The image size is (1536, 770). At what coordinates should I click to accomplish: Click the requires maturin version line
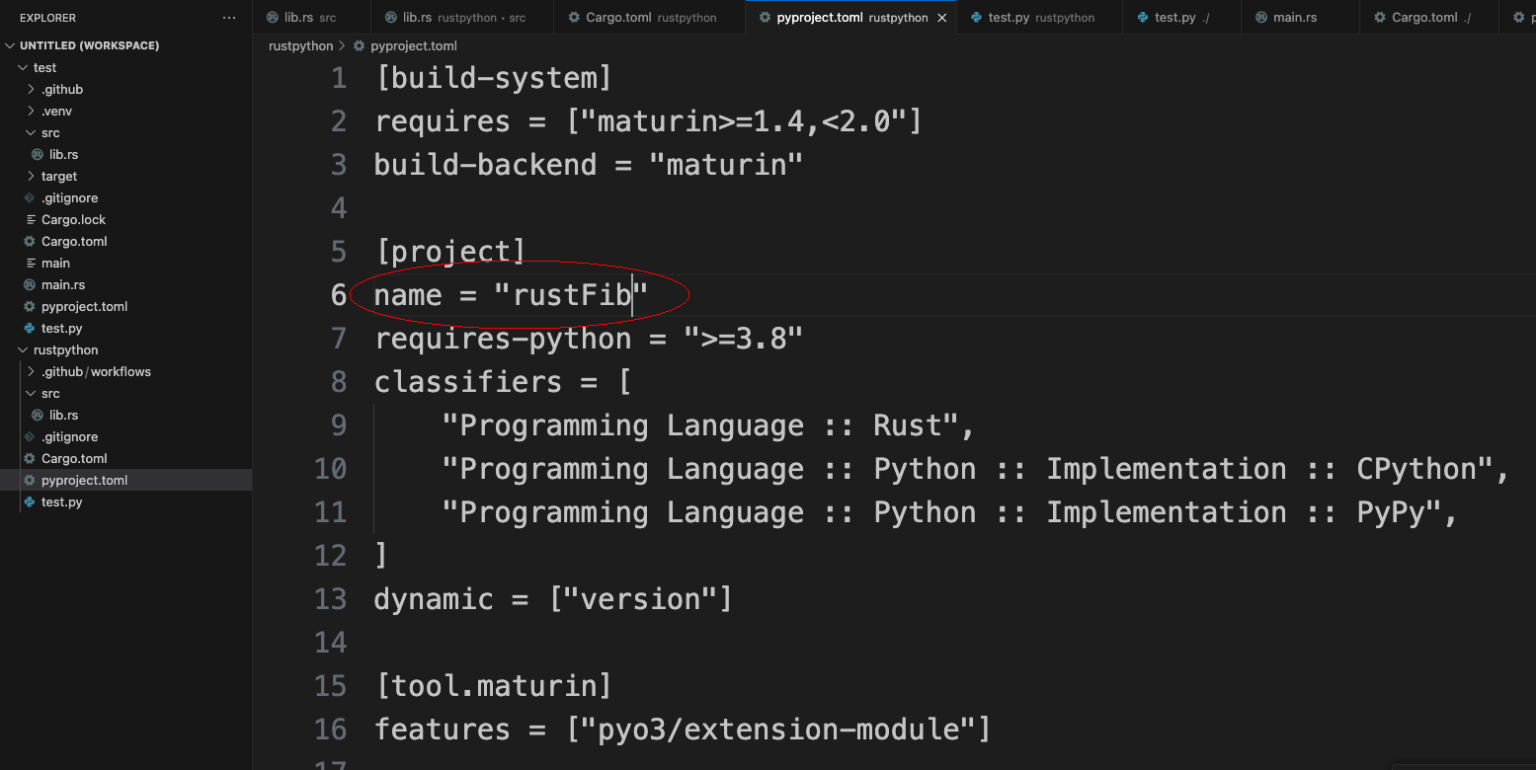648,122
